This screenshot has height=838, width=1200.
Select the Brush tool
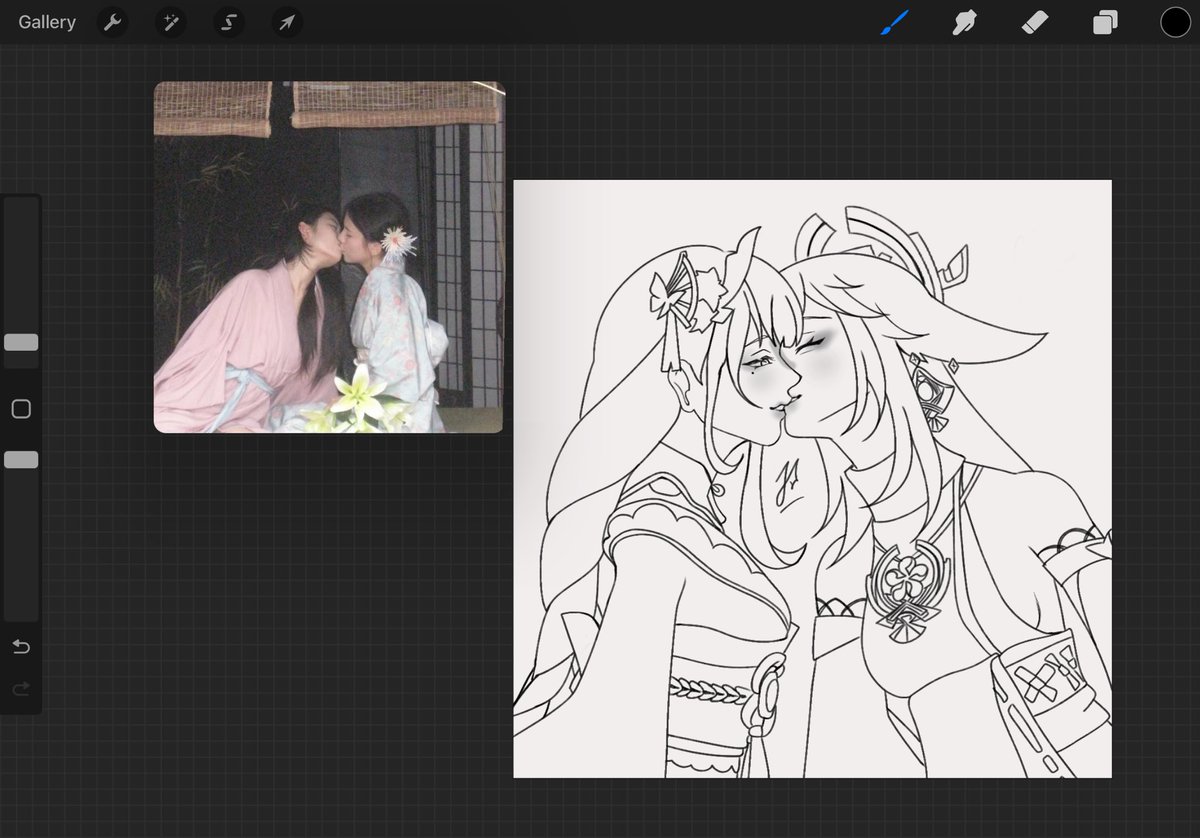point(893,22)
